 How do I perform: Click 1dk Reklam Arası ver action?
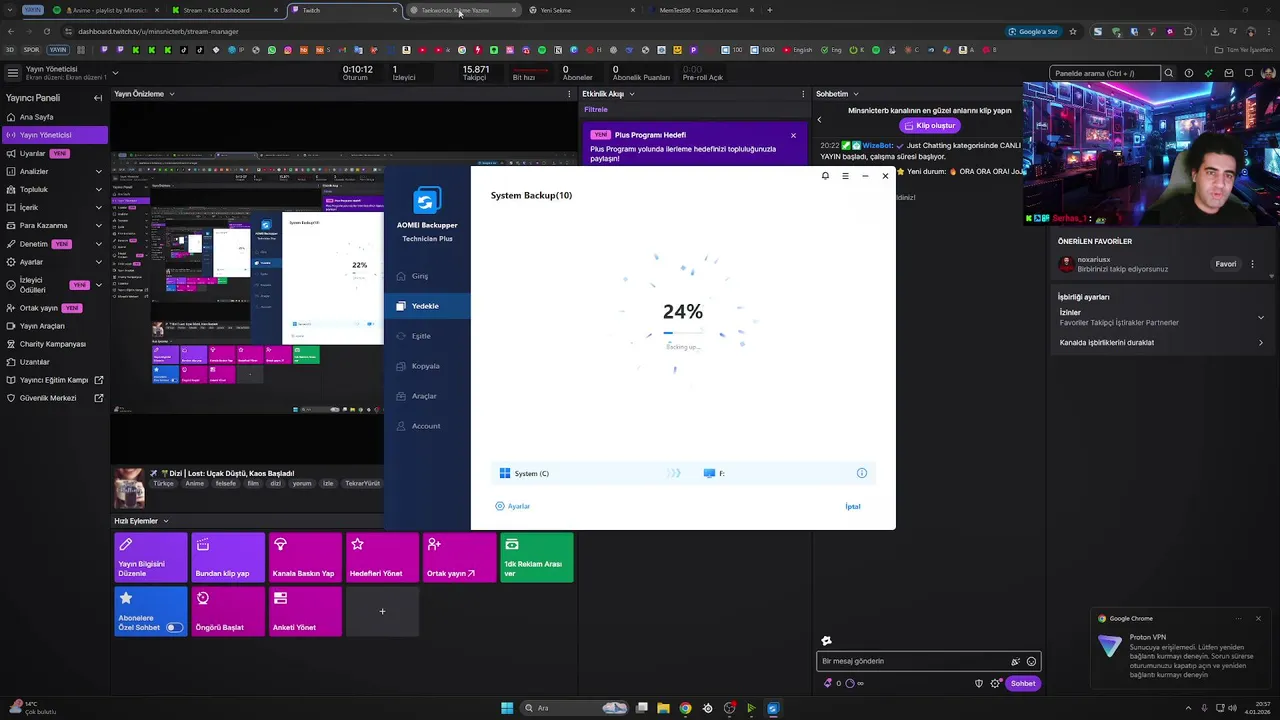[537, 558]
